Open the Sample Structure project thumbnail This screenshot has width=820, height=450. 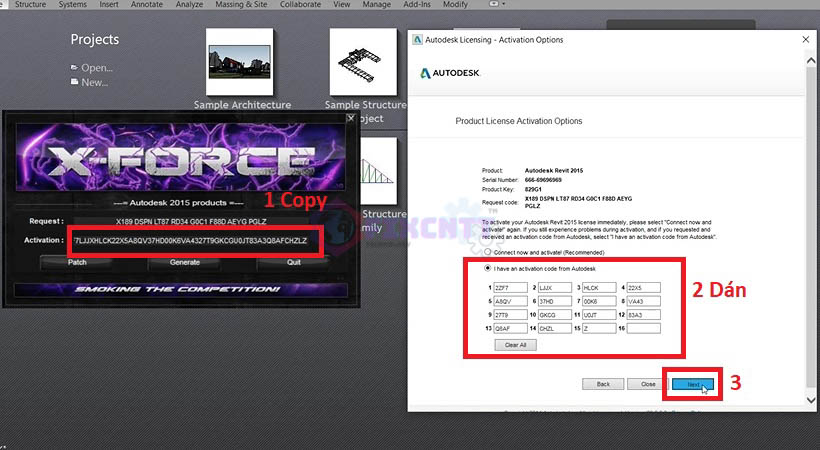pyautogui.click(x=363, y=62)
